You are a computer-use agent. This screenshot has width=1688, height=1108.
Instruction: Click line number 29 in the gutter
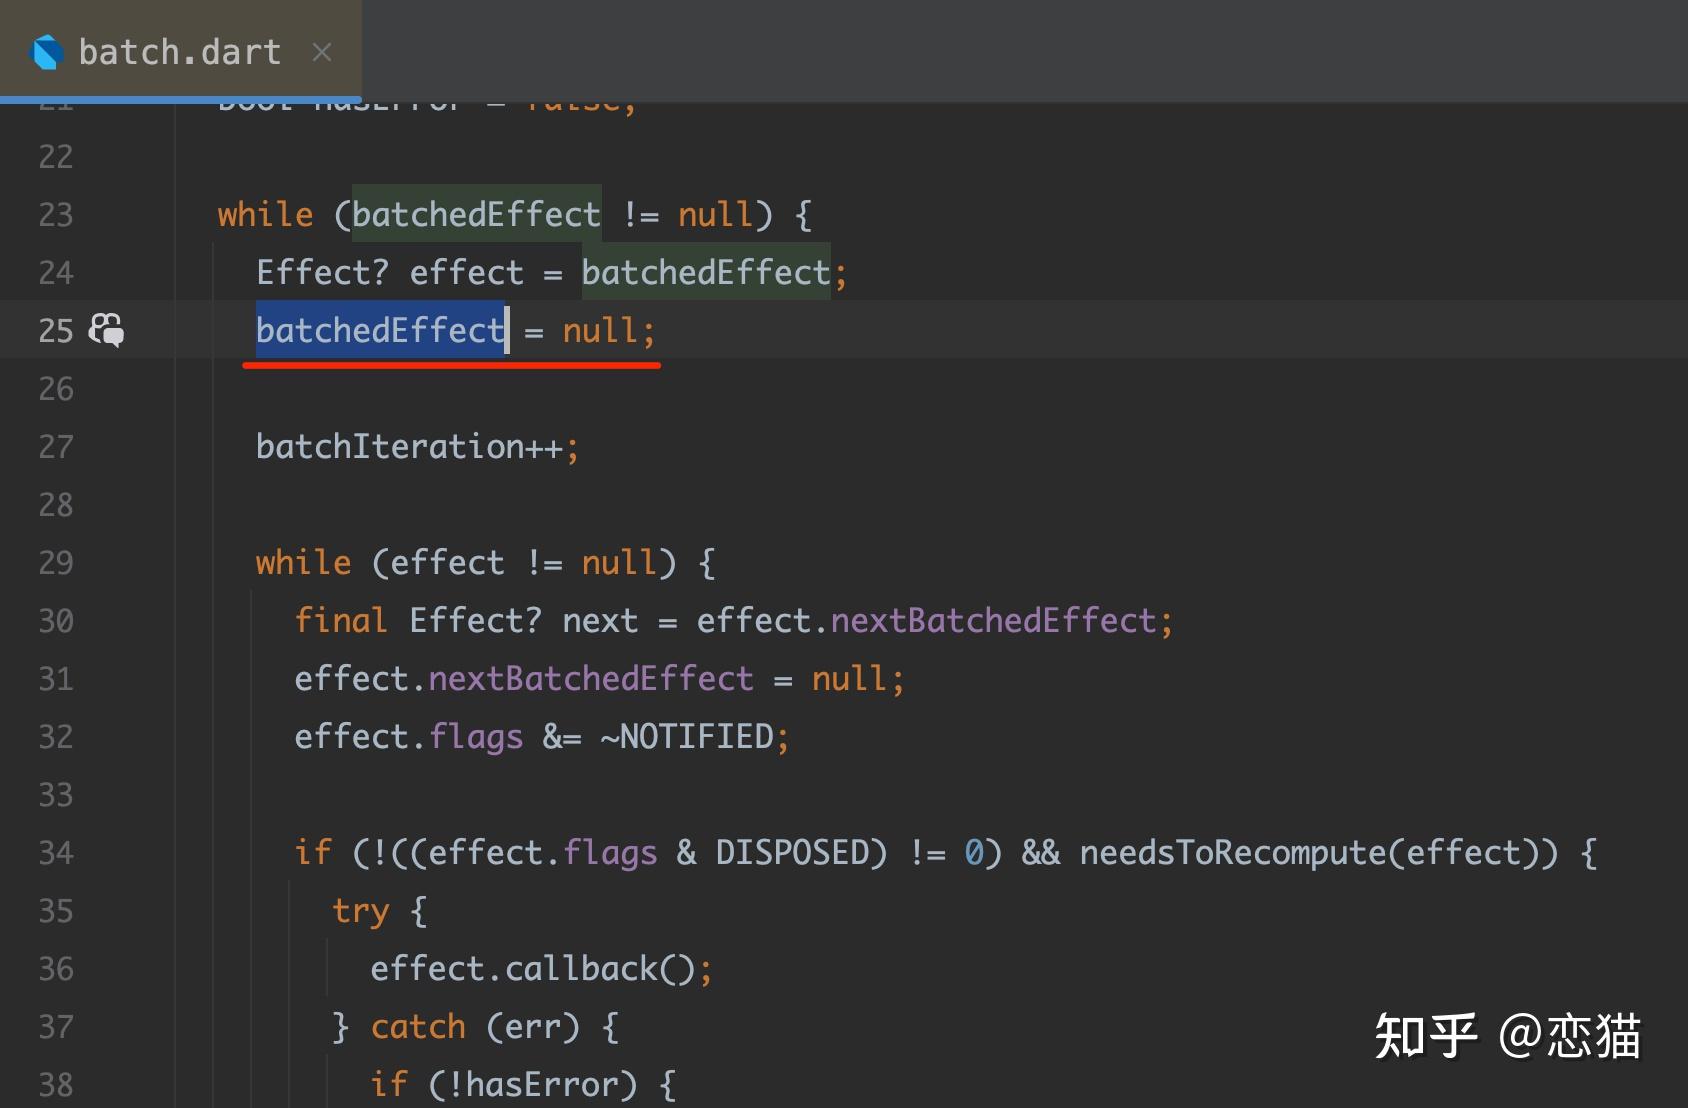[56, 563]
